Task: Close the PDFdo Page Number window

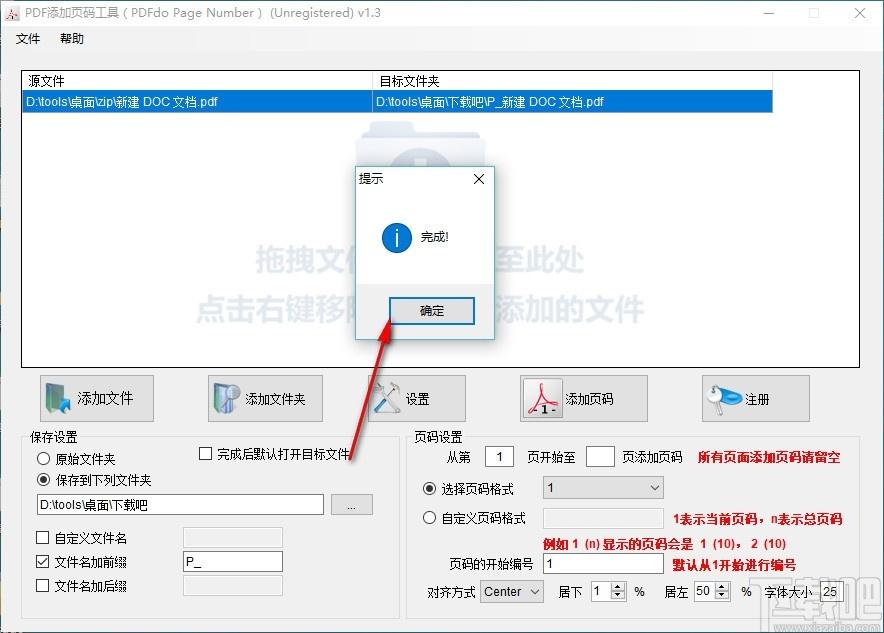Action: pos(860,13)
